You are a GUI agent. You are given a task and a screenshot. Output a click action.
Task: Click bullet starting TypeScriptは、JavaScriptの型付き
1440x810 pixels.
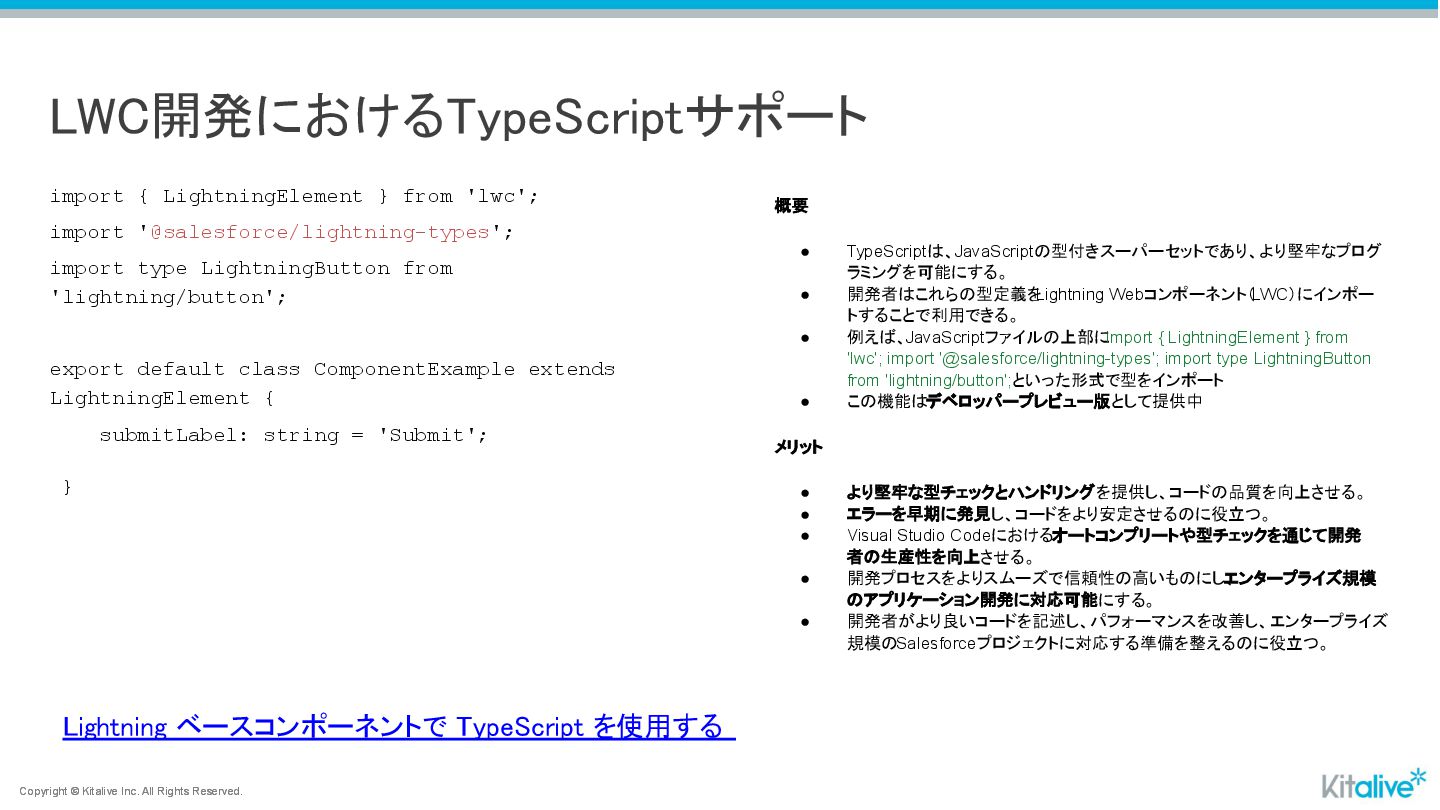pos(1113,261)
